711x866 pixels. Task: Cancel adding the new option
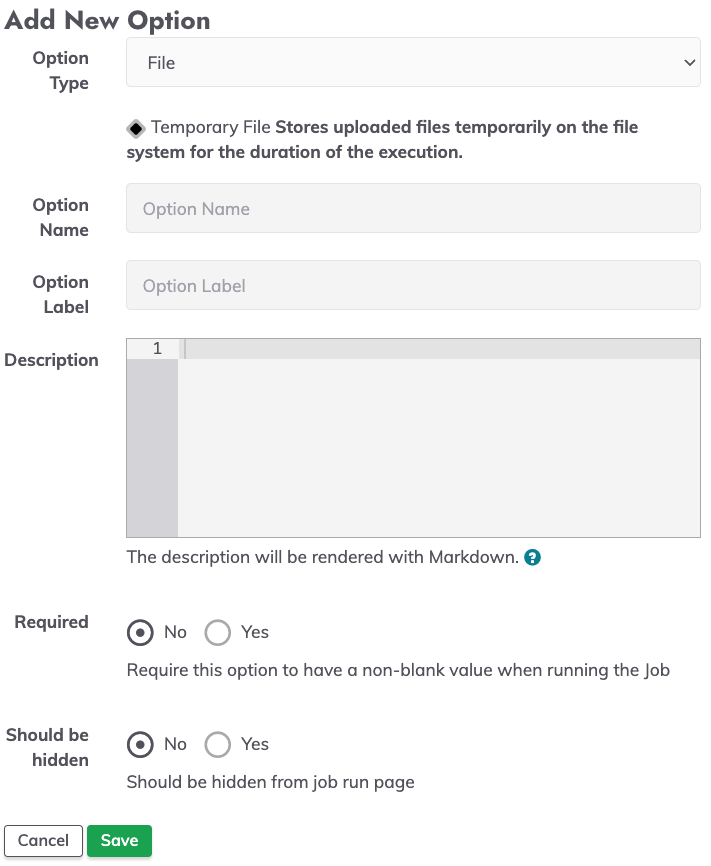click(x=43, y=841)
